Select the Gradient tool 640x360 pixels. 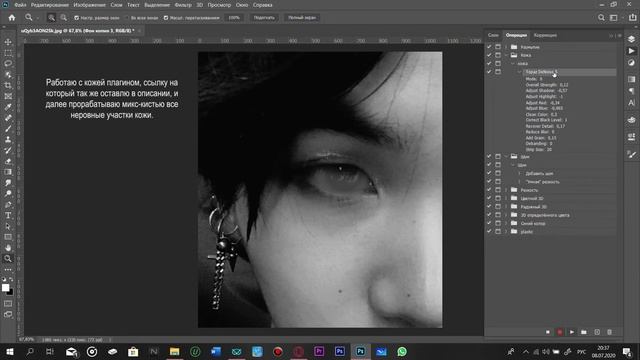pos(8,172)
